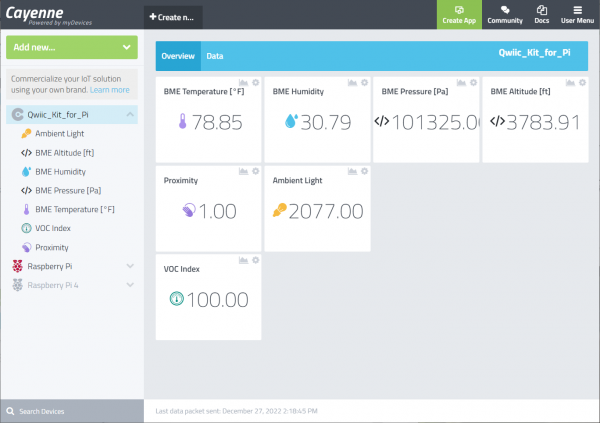Click hand icon in Proximity widget
Viewport: 600px width, 423px height.
pyautogui.click(x=189, y=210)
